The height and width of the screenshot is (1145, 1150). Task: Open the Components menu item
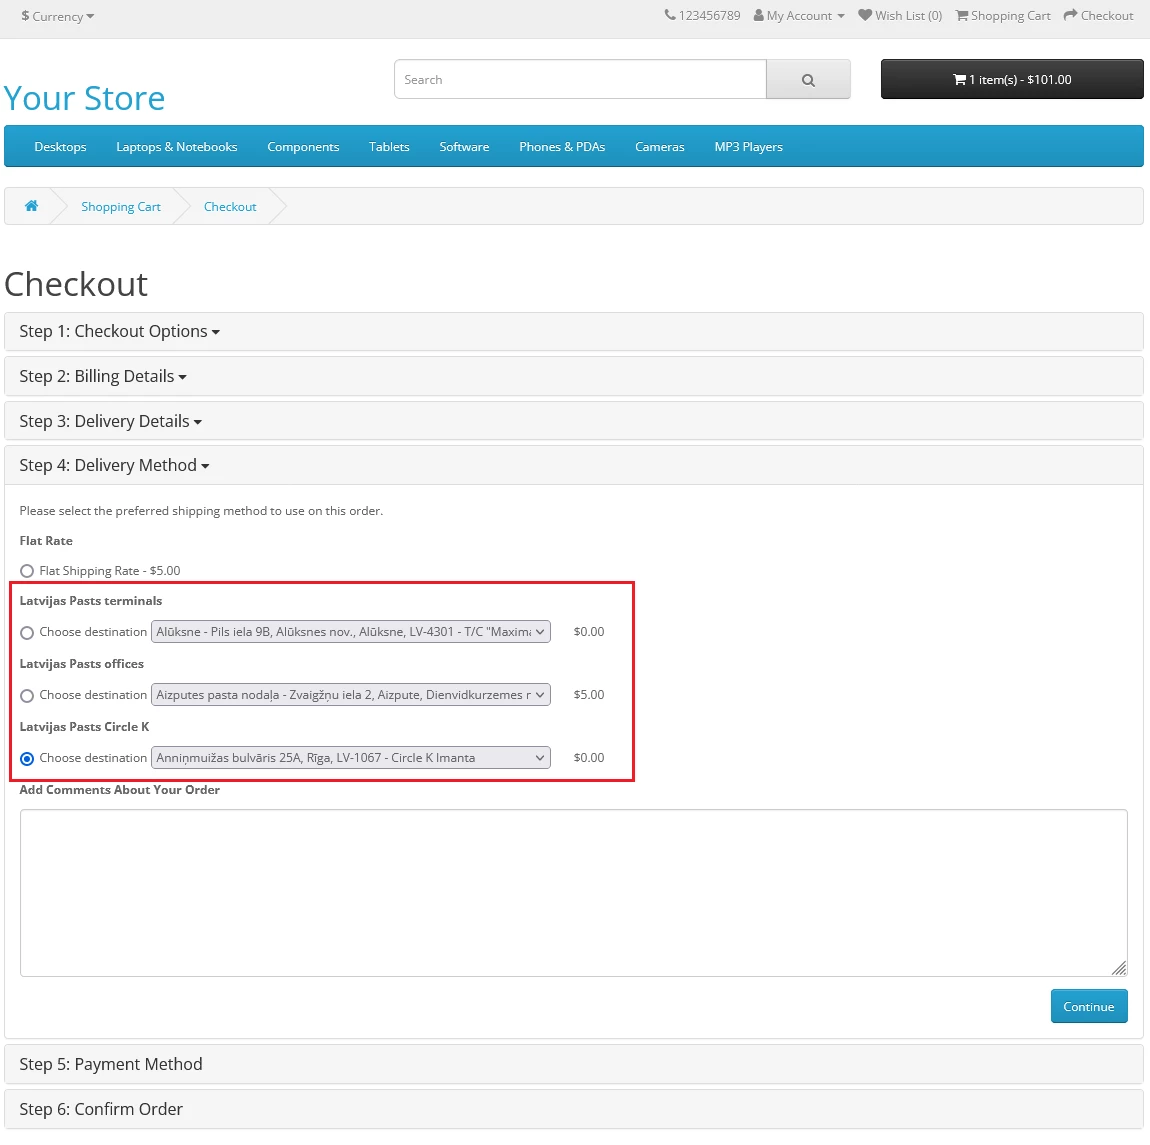coord(303,147)
